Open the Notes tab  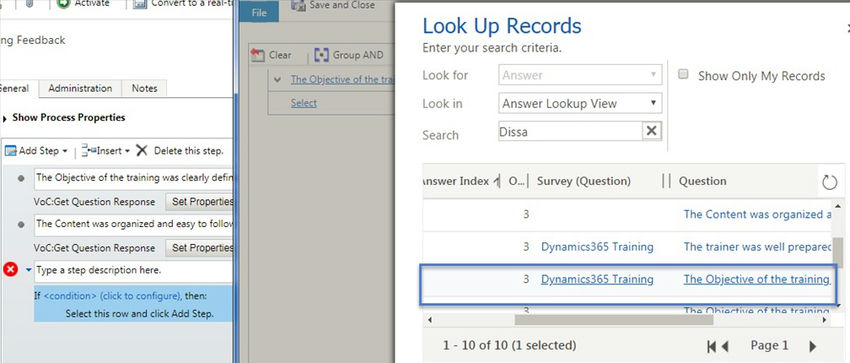pos(144,88)
